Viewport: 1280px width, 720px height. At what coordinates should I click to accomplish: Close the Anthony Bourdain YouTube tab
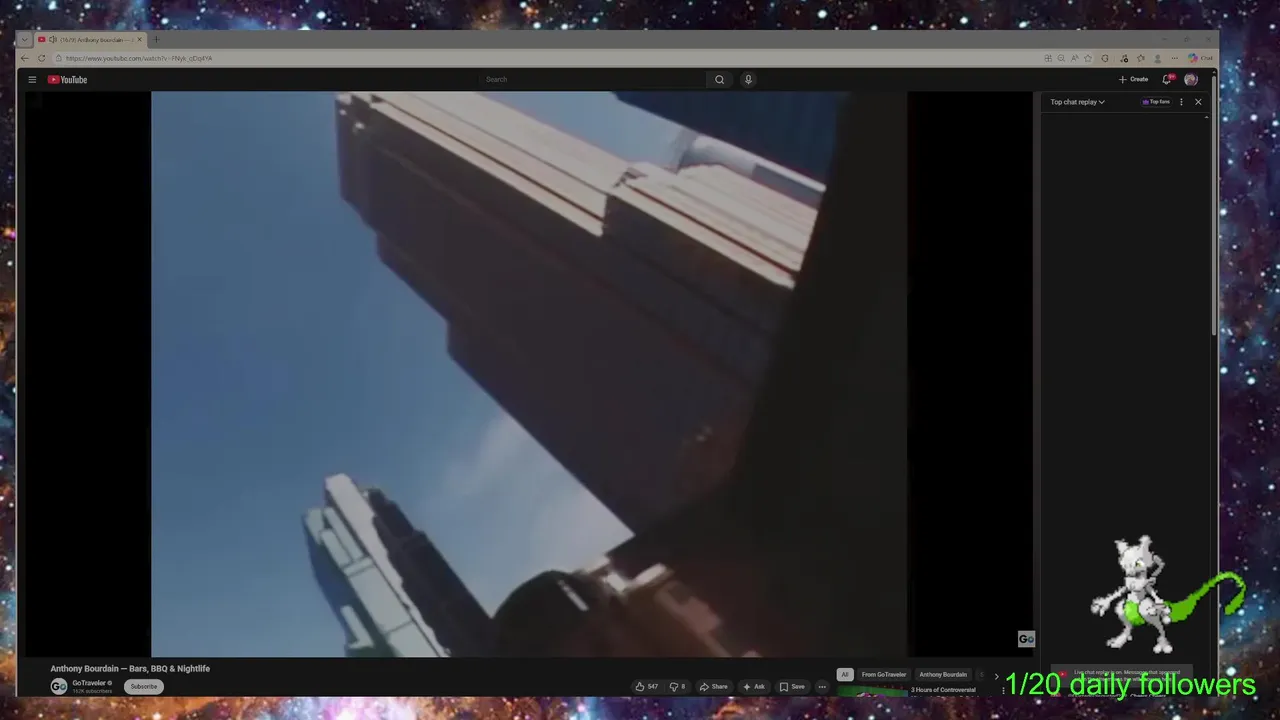tap(140, 40)
